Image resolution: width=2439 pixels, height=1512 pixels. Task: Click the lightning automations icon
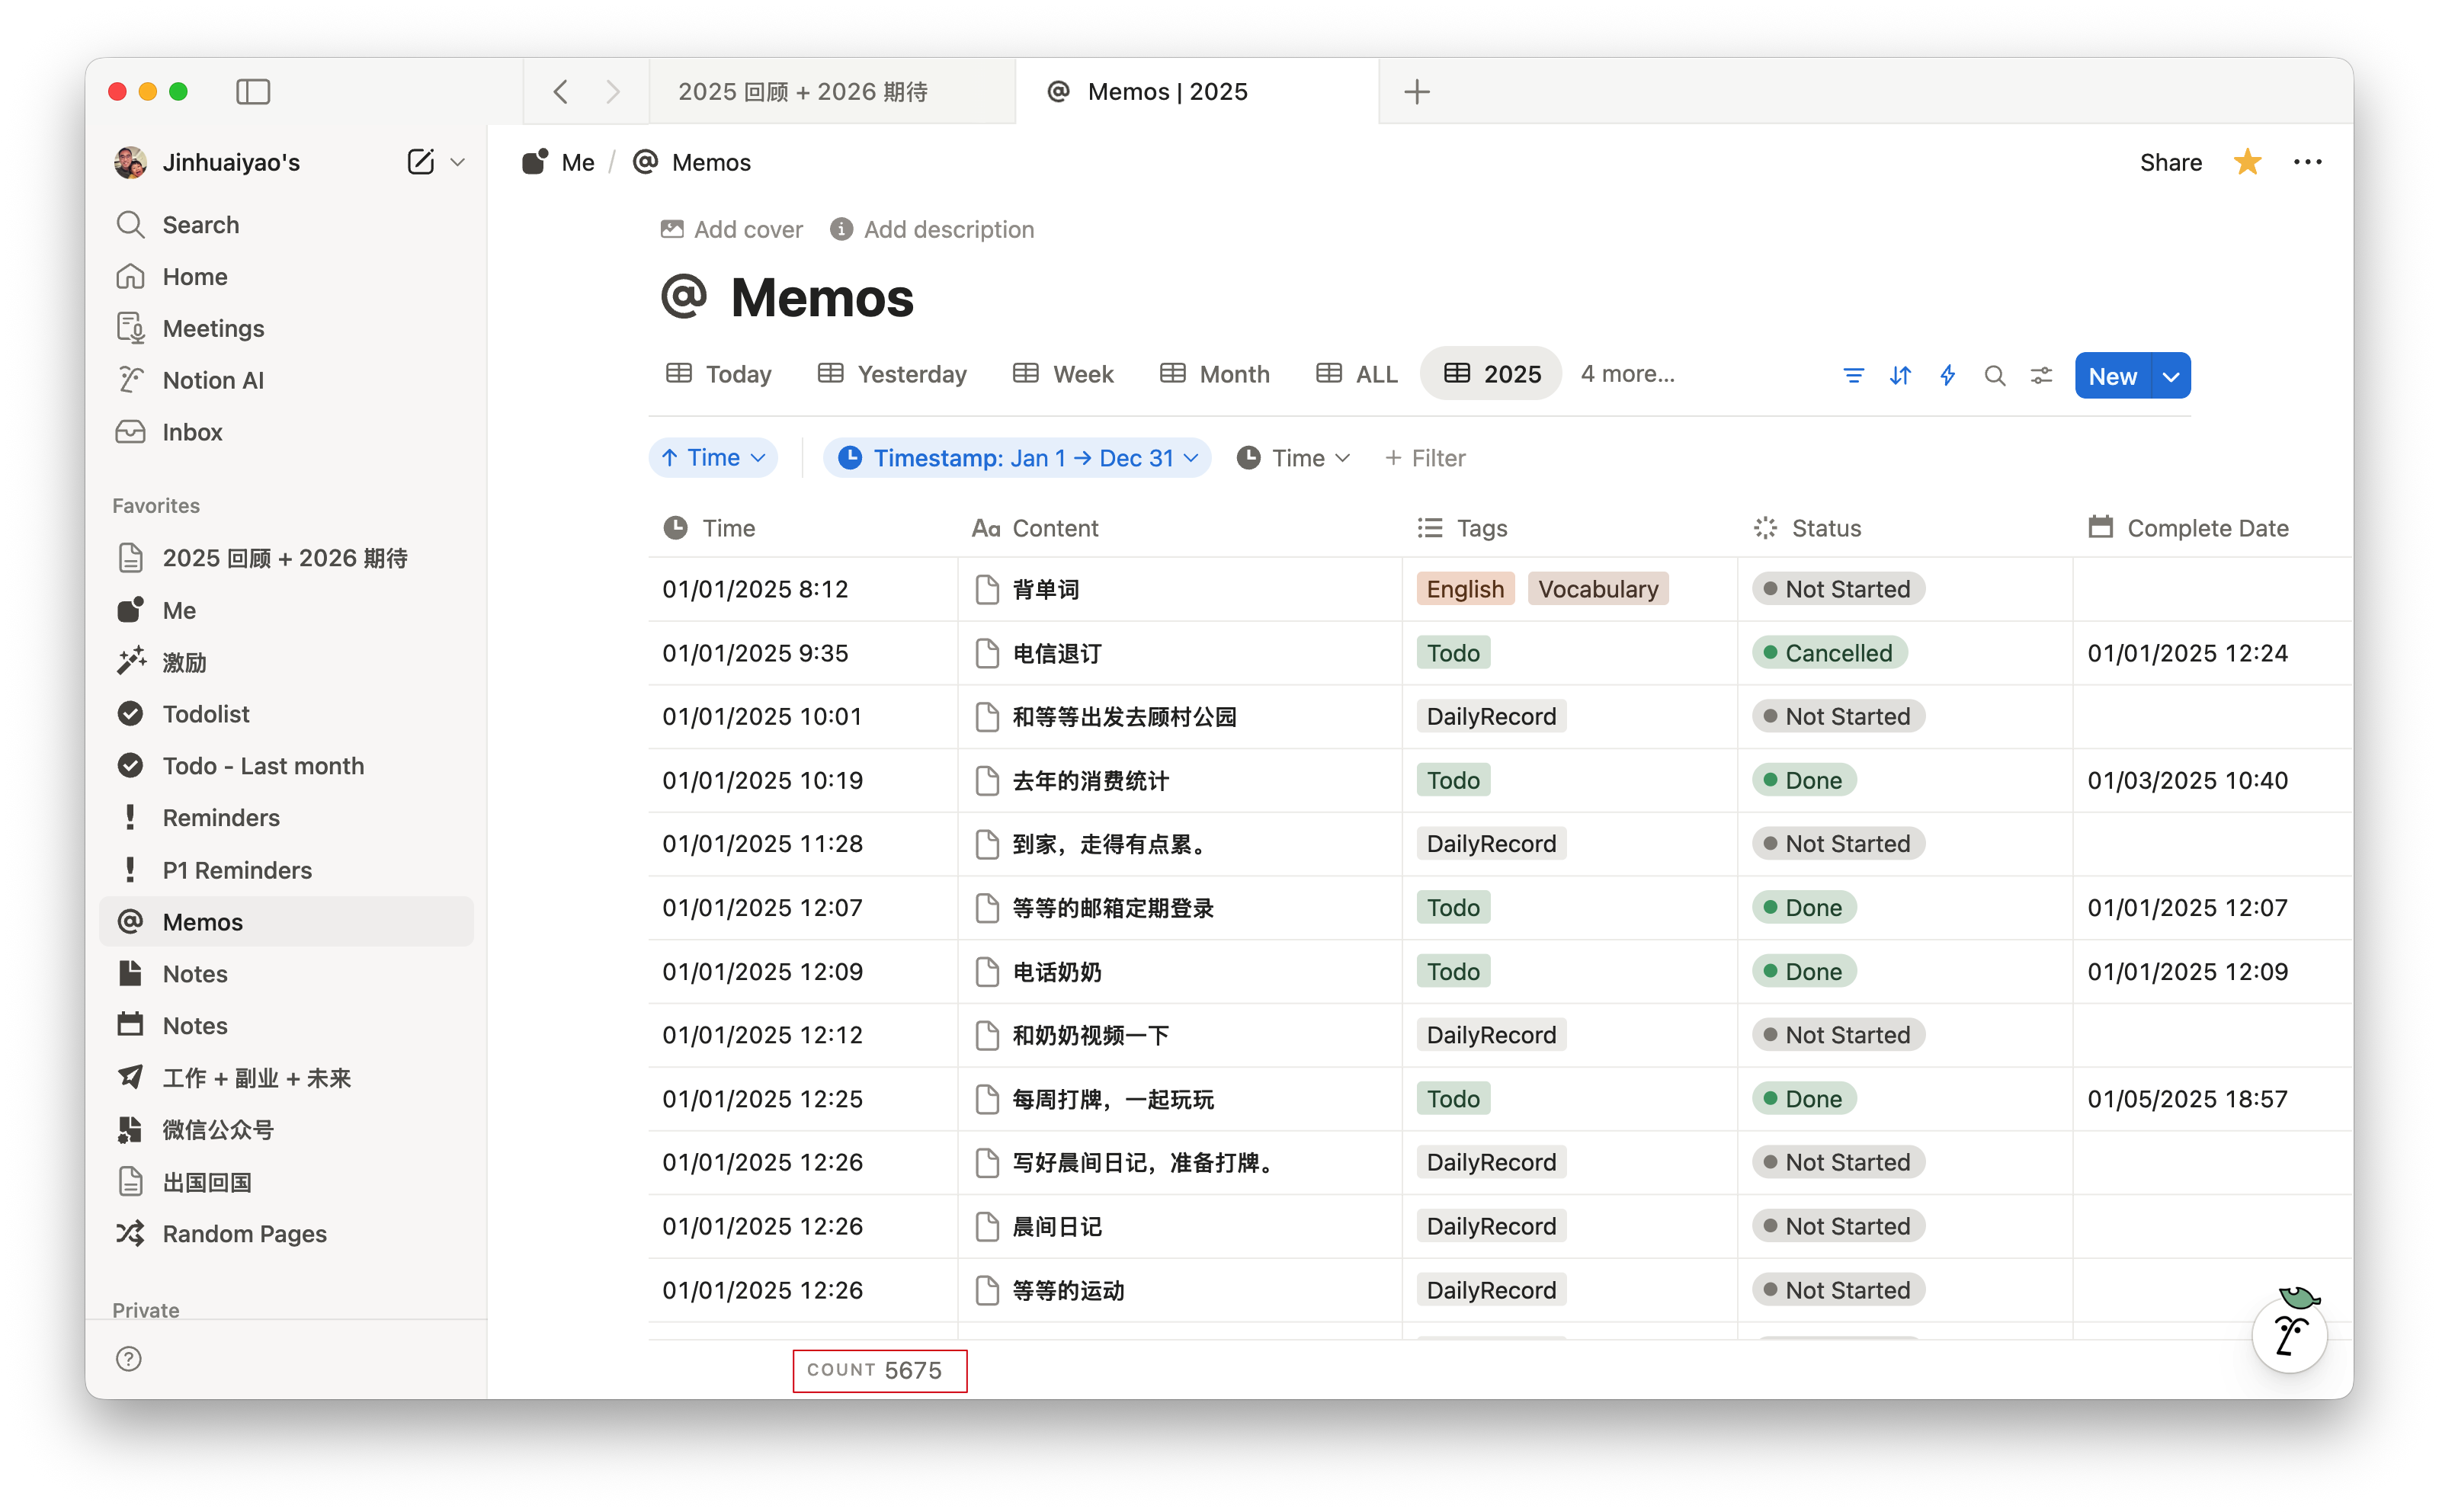click(x=1947, y=376)
